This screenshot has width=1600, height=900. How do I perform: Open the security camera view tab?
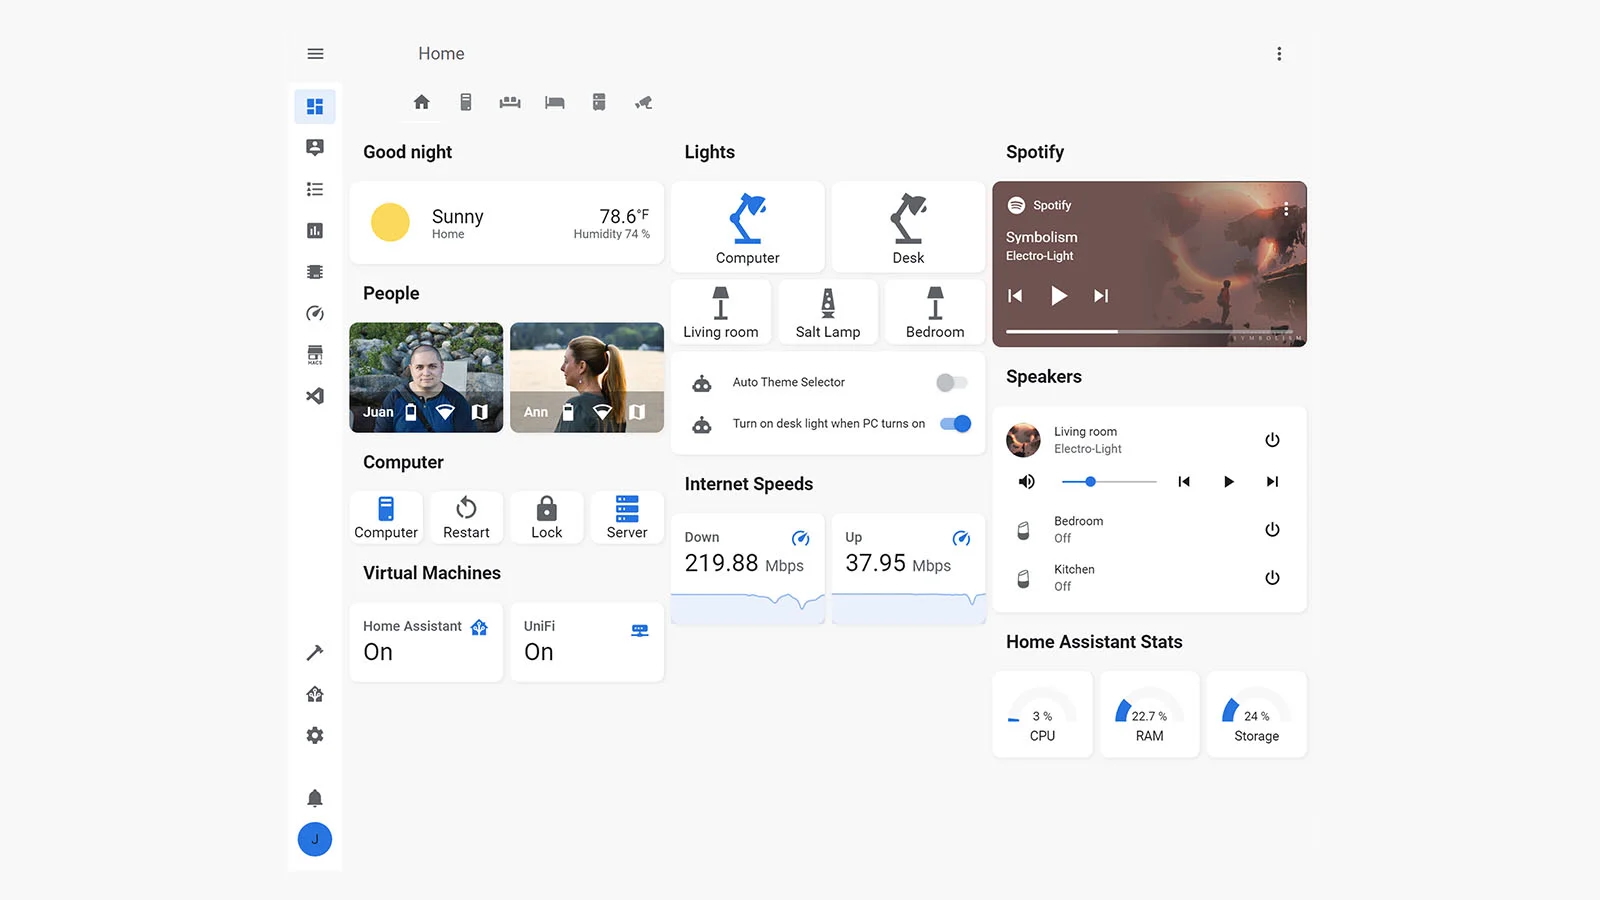pyautogui.click(x=643, y=102)
